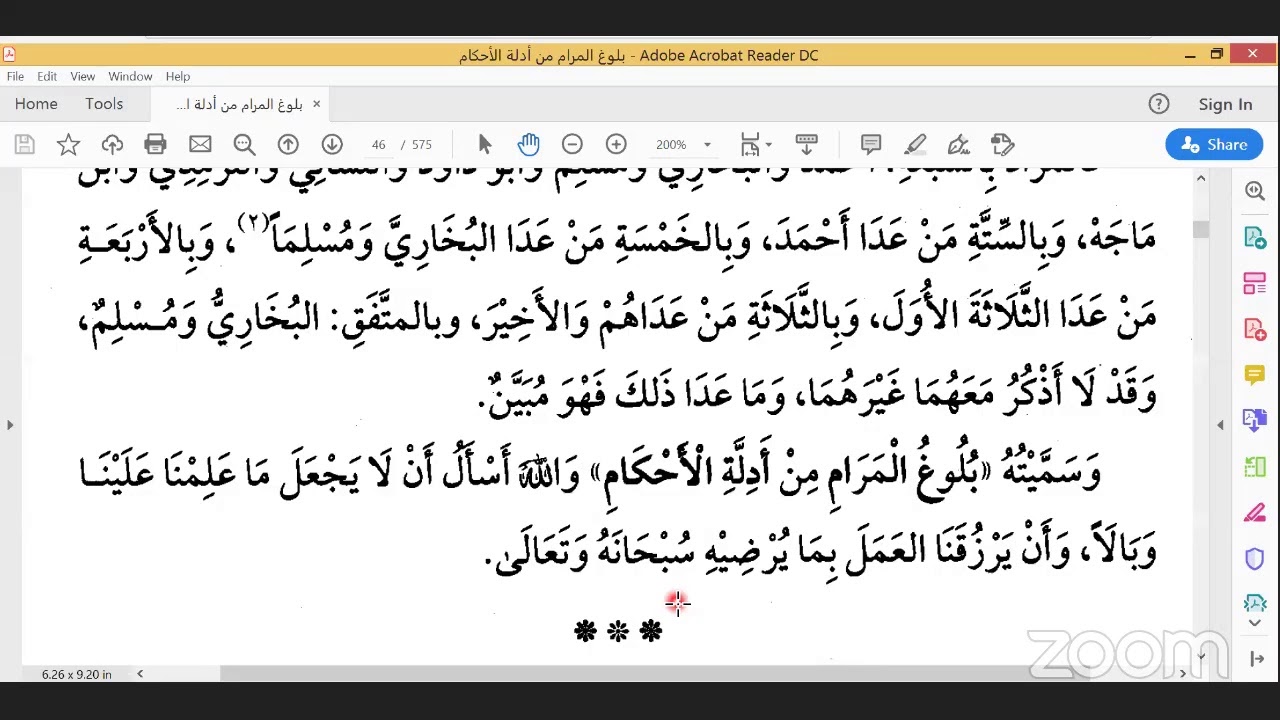
Task: Click Sign In link
Action: coord(1225,104)
